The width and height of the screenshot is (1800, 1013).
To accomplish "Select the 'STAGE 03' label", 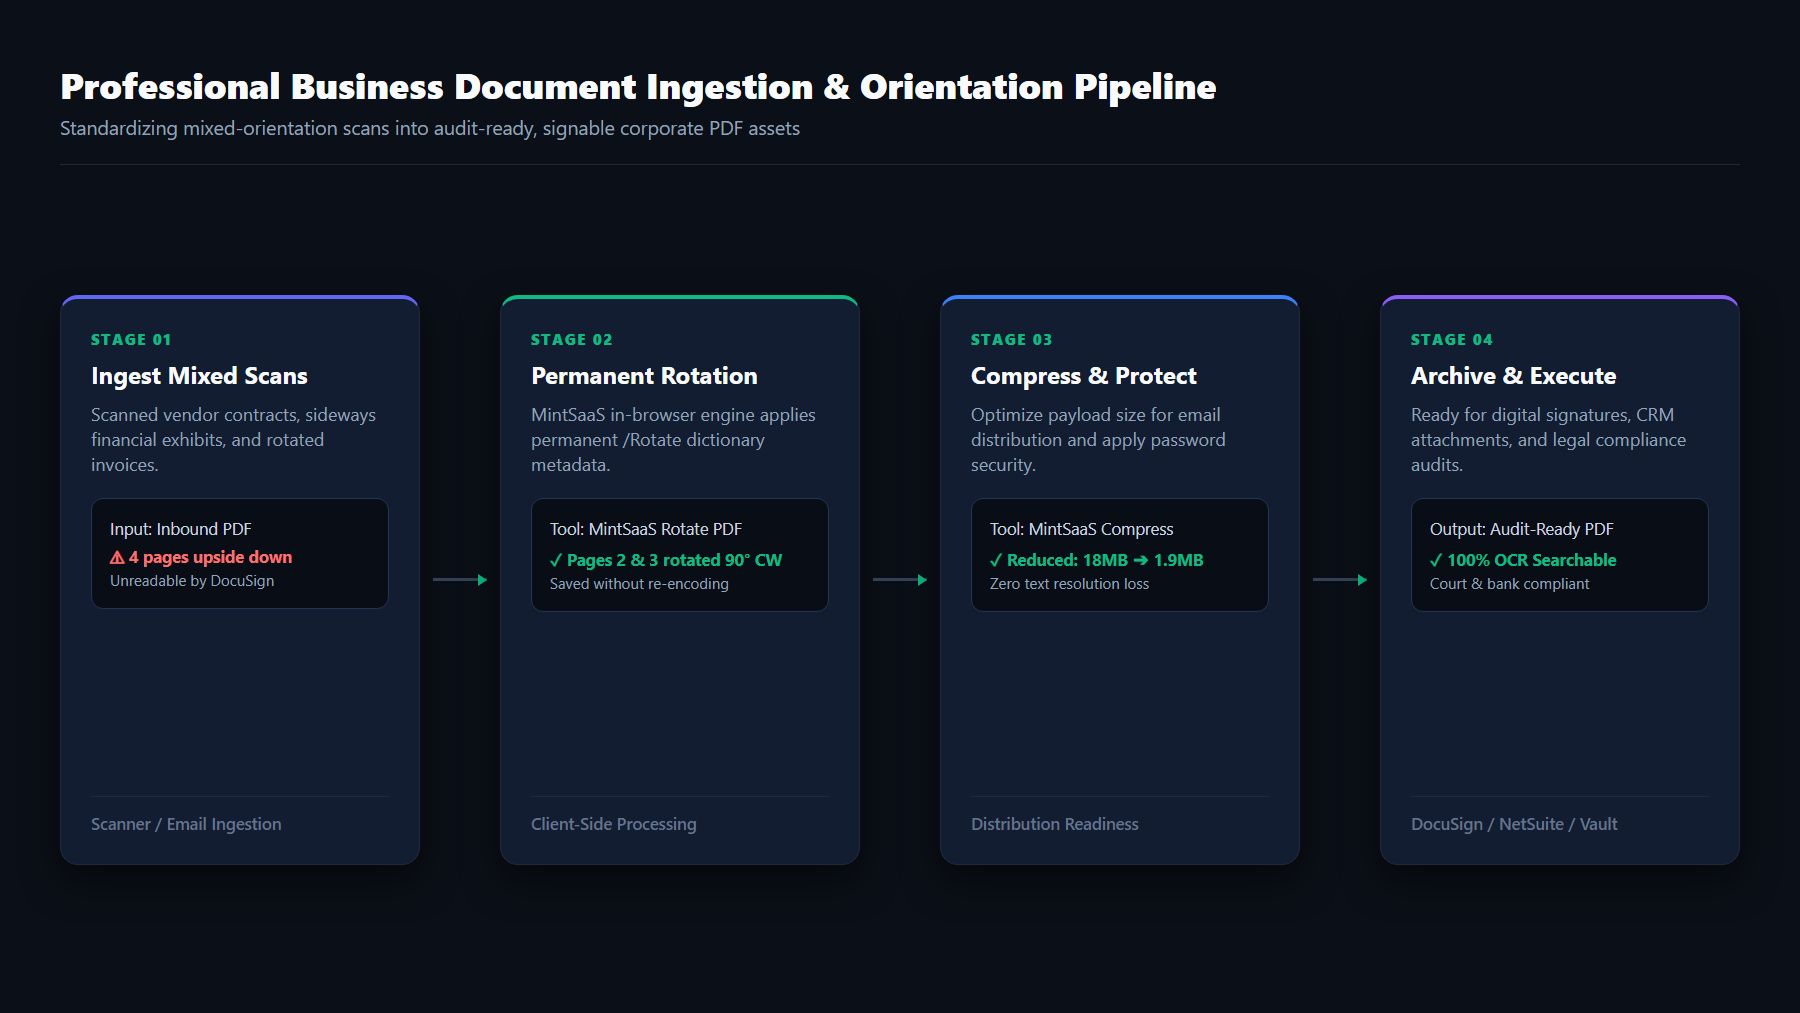I will [x=1011, y=340].
